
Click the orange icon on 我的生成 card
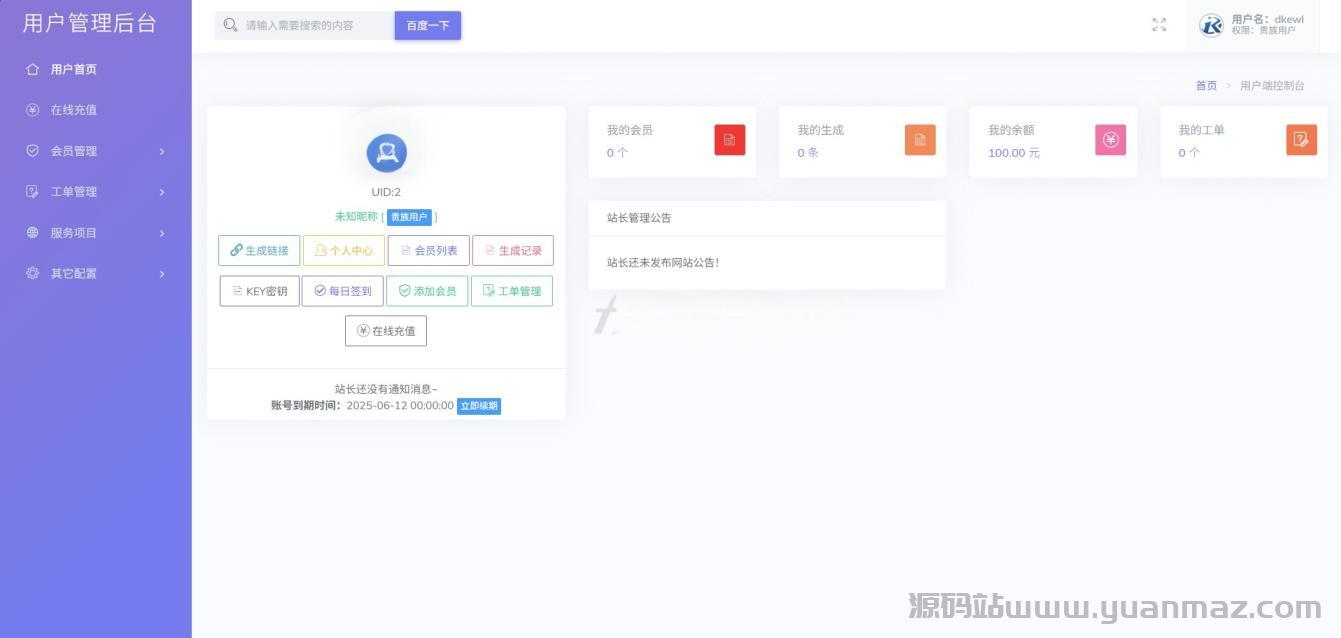920,140
